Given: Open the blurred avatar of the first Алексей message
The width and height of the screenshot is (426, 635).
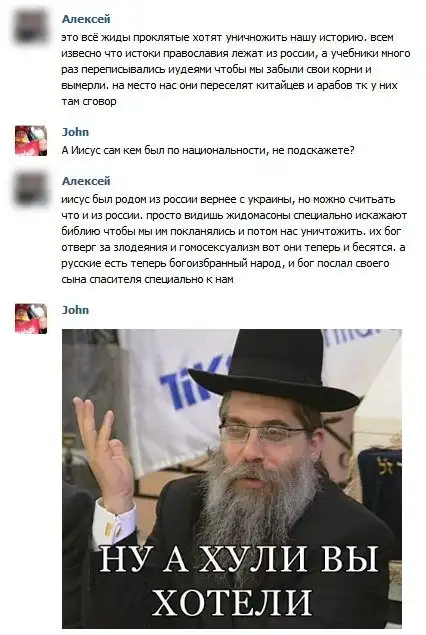Looking at the screenshot, I should point(31,27).
